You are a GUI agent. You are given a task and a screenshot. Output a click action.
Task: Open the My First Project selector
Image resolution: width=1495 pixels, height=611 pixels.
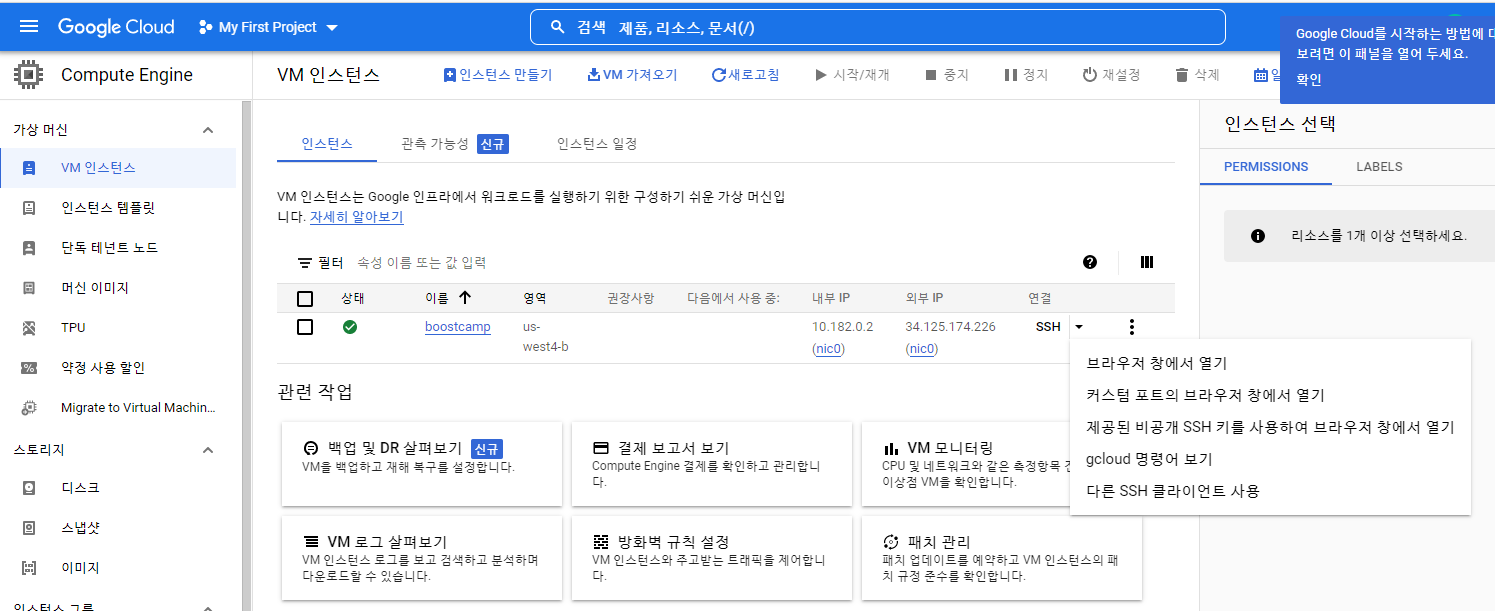coord(268,27)
